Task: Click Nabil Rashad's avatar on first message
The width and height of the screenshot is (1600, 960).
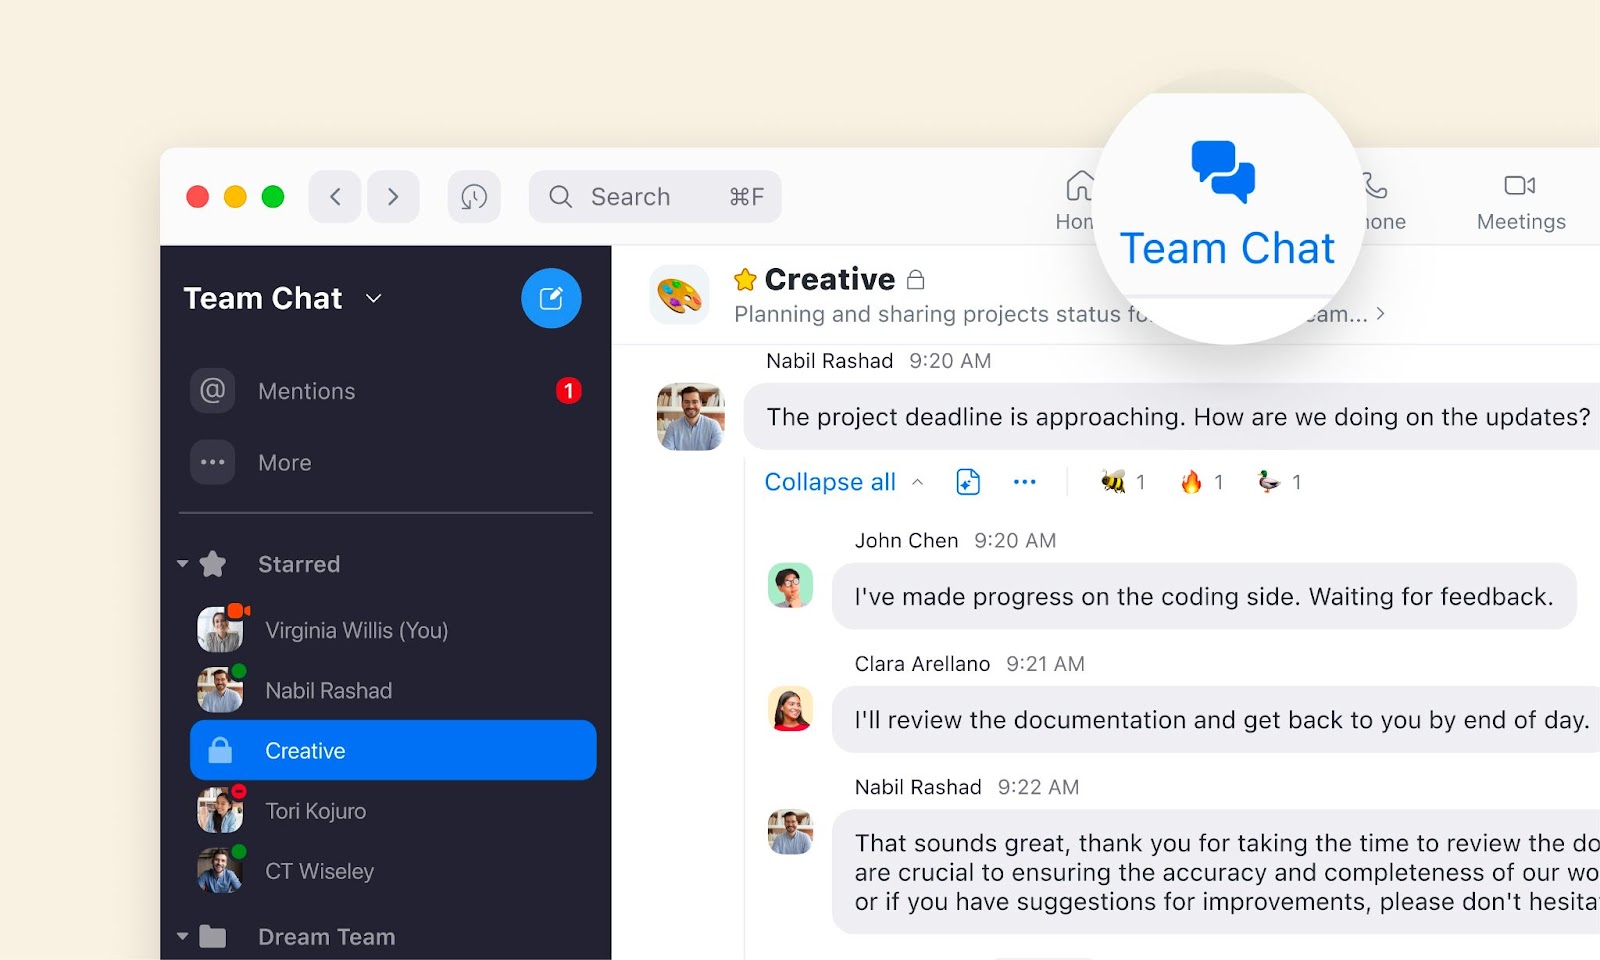Action: pos(690,416)
